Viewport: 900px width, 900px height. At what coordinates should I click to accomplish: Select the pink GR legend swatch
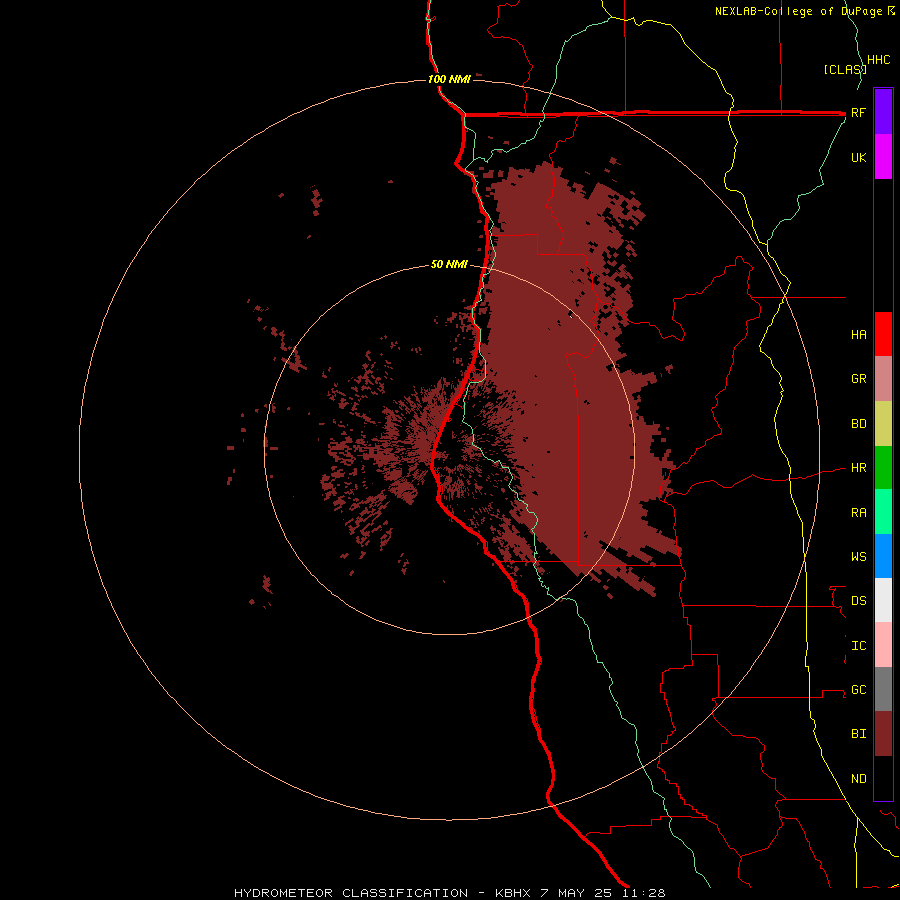point(883,379)
